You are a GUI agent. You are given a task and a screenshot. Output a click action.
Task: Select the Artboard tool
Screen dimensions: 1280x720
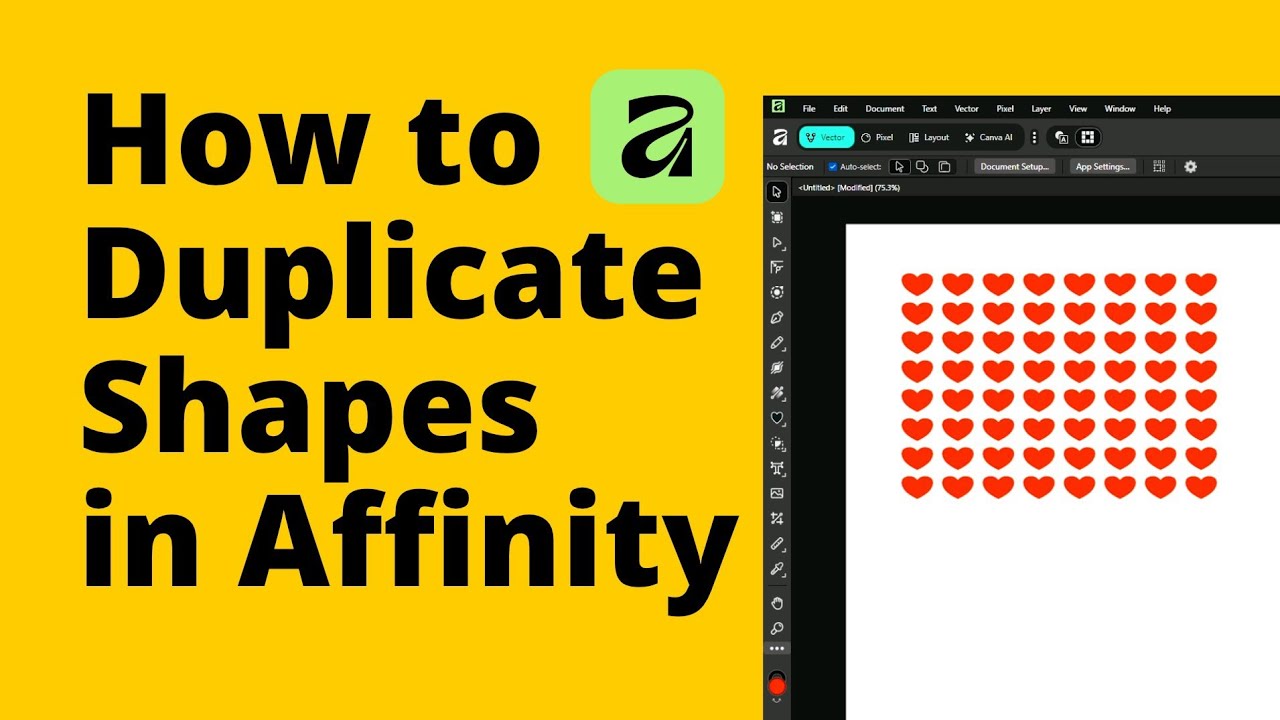pos(777,217)
